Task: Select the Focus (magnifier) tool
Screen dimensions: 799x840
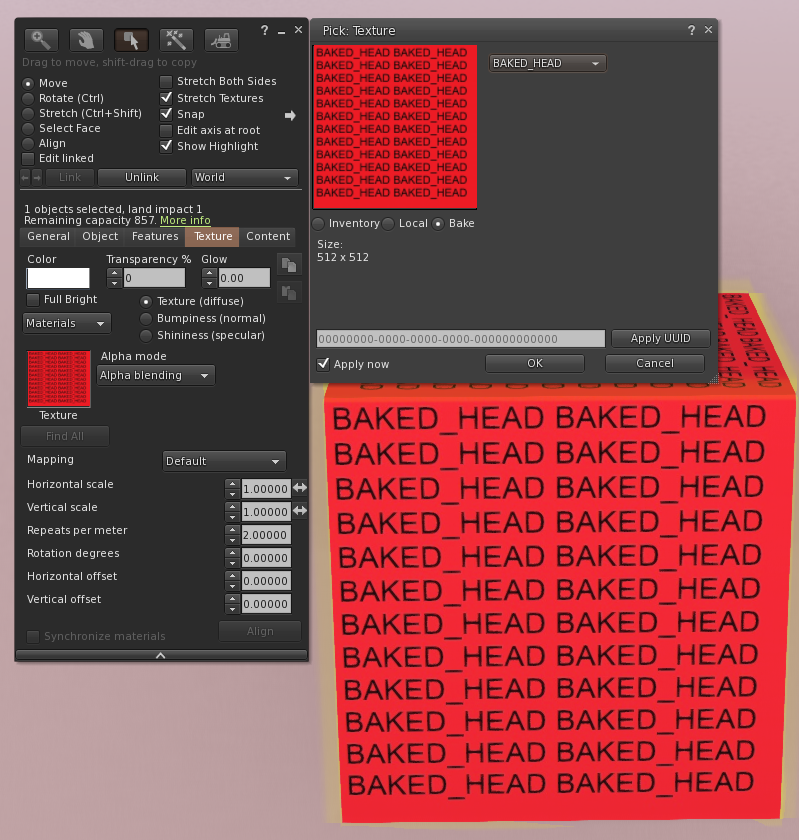Action: tap(41, 40)
